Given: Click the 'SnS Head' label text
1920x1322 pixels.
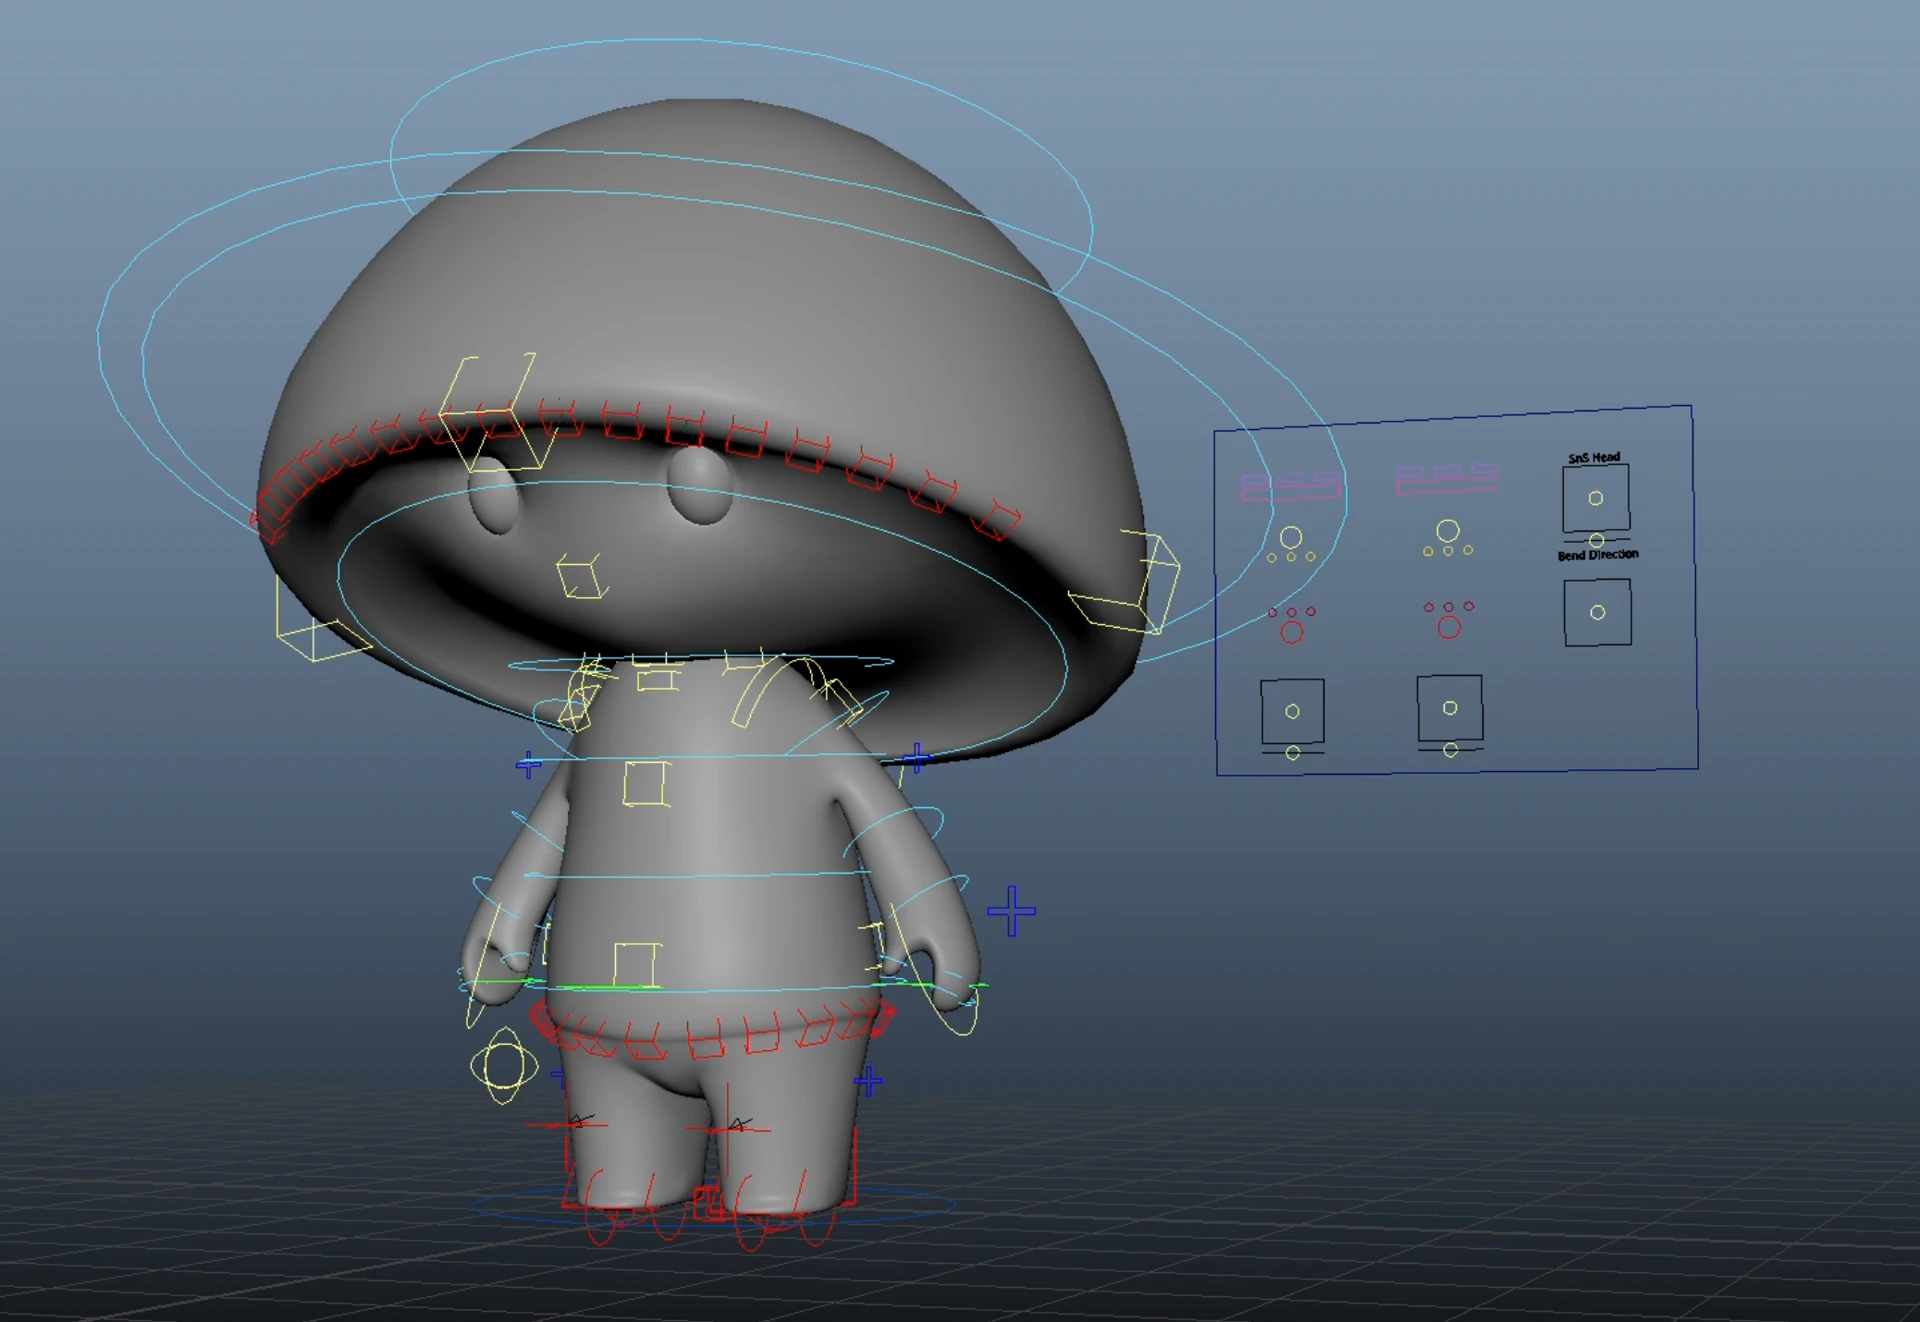Looking at the screenshot, I should (x=1594, y=458).
